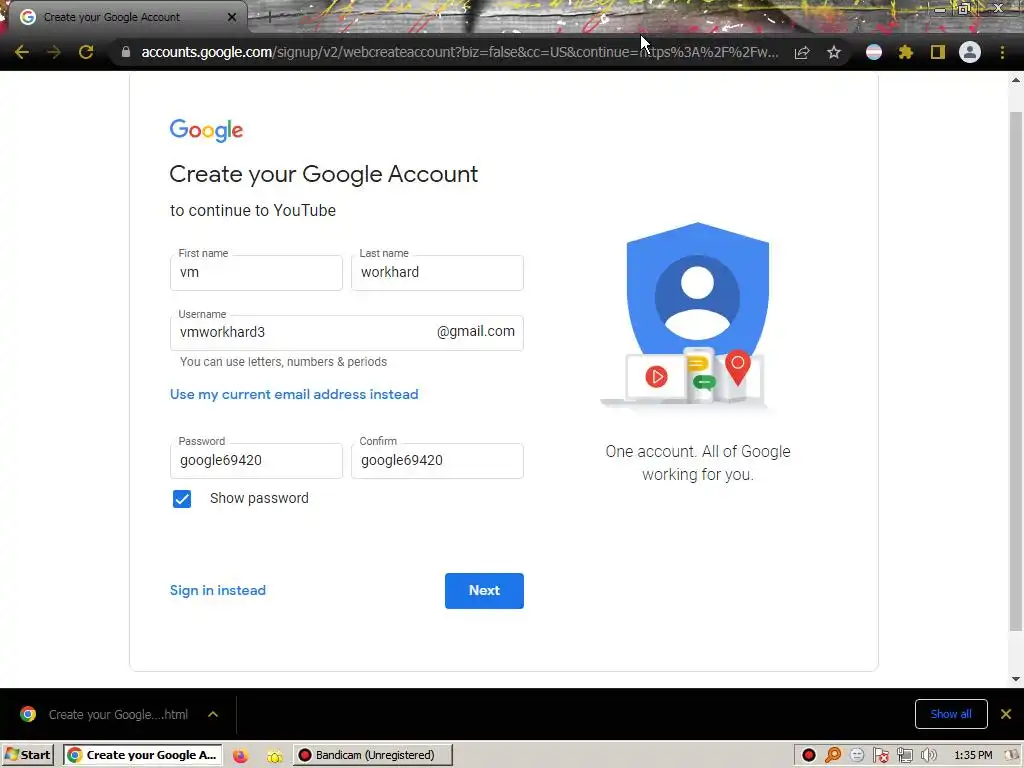The image size is (1024, 768).
Task: Click the Google logo
Action: point(206,130)
